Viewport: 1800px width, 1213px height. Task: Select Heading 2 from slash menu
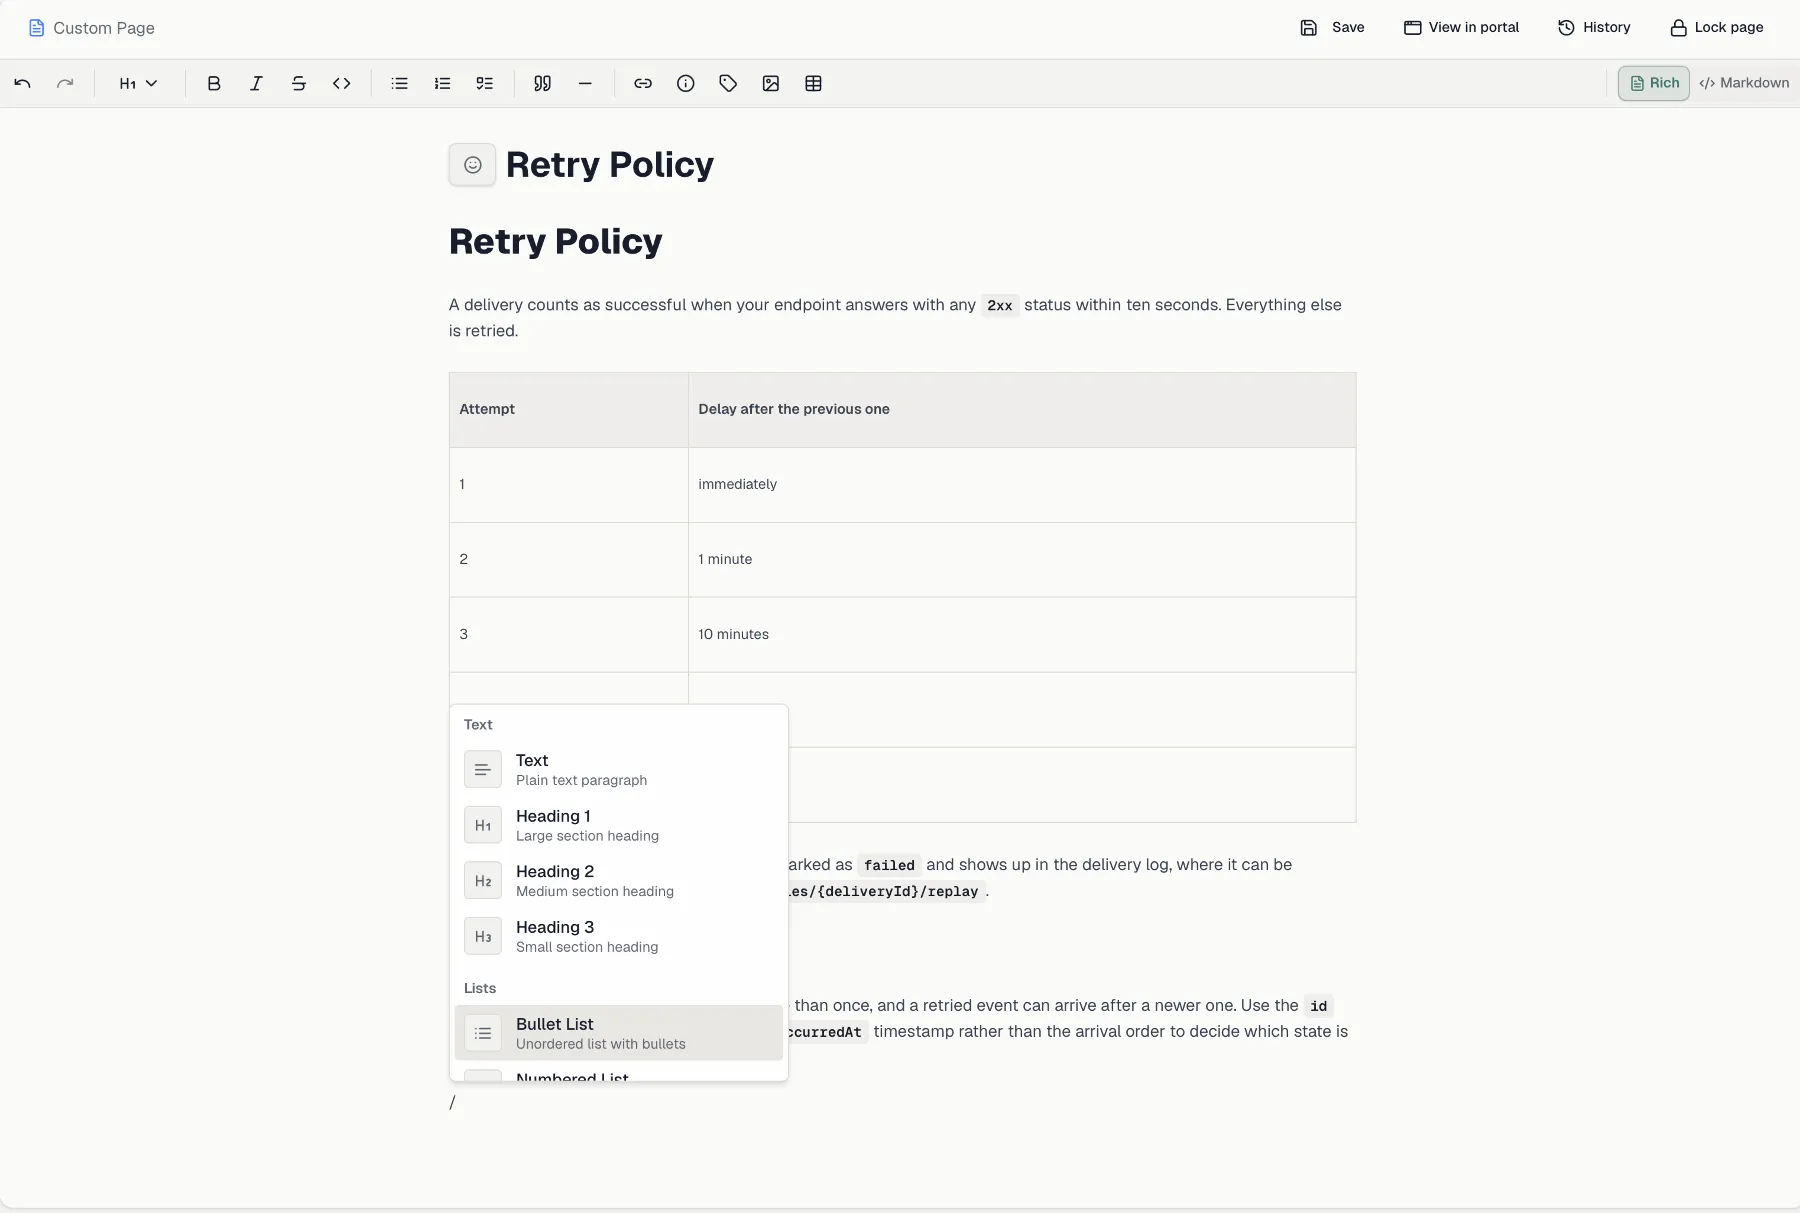619,881
